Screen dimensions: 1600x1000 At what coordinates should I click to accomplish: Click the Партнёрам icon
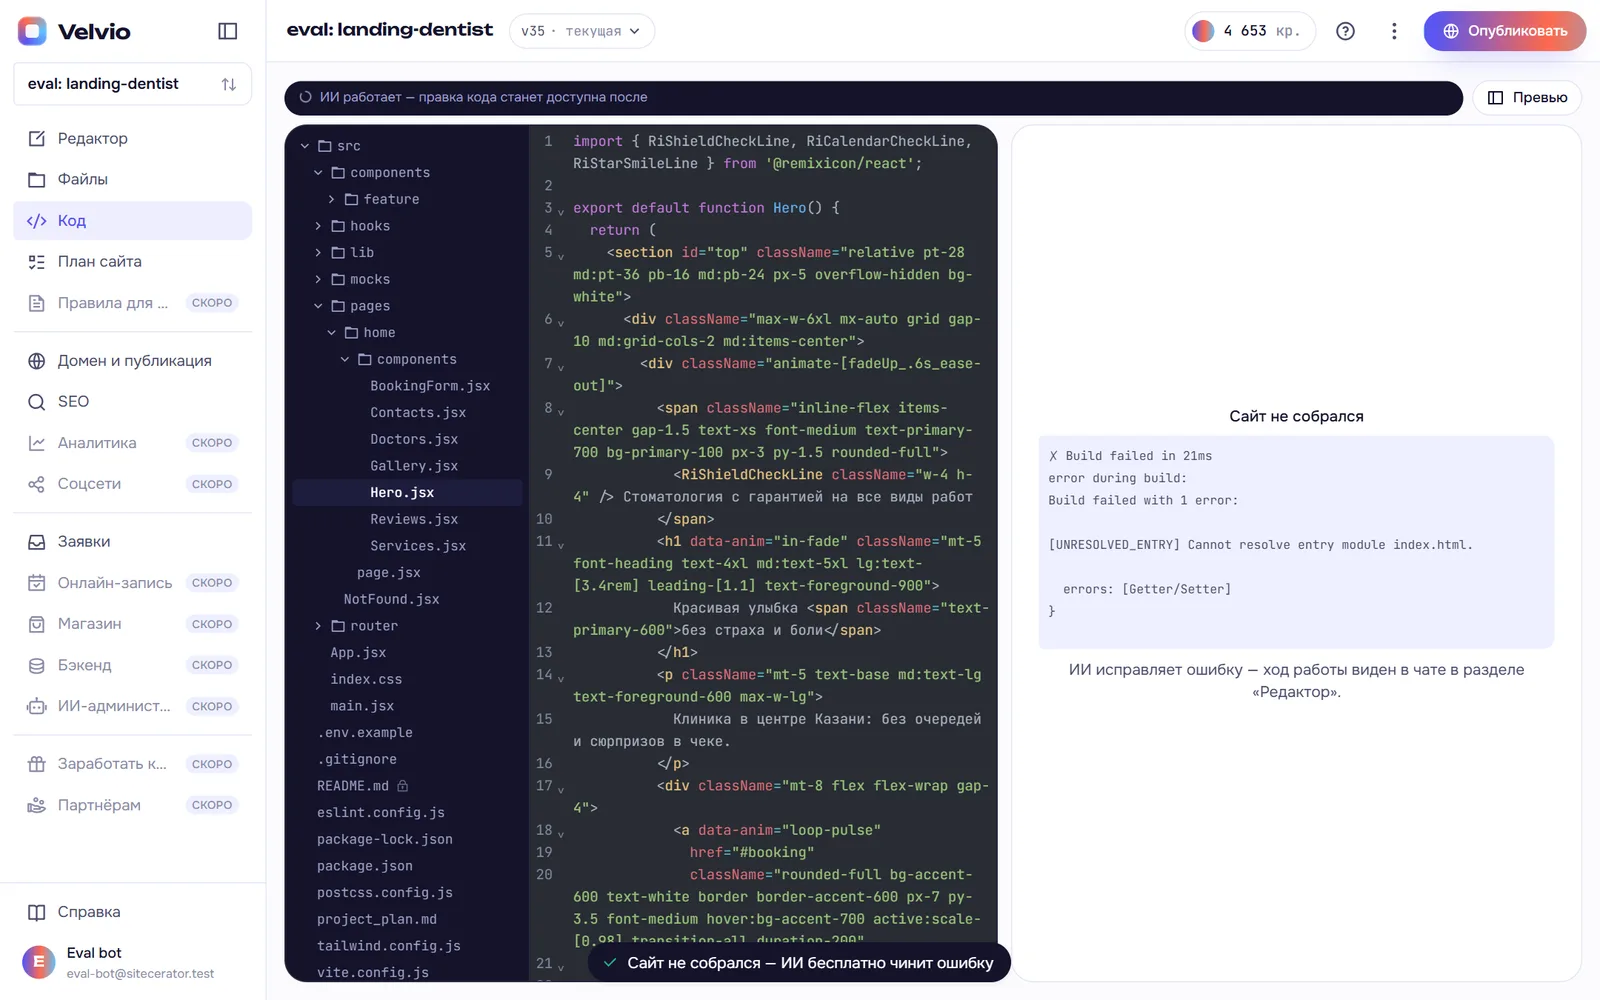(x=37, y=805)
